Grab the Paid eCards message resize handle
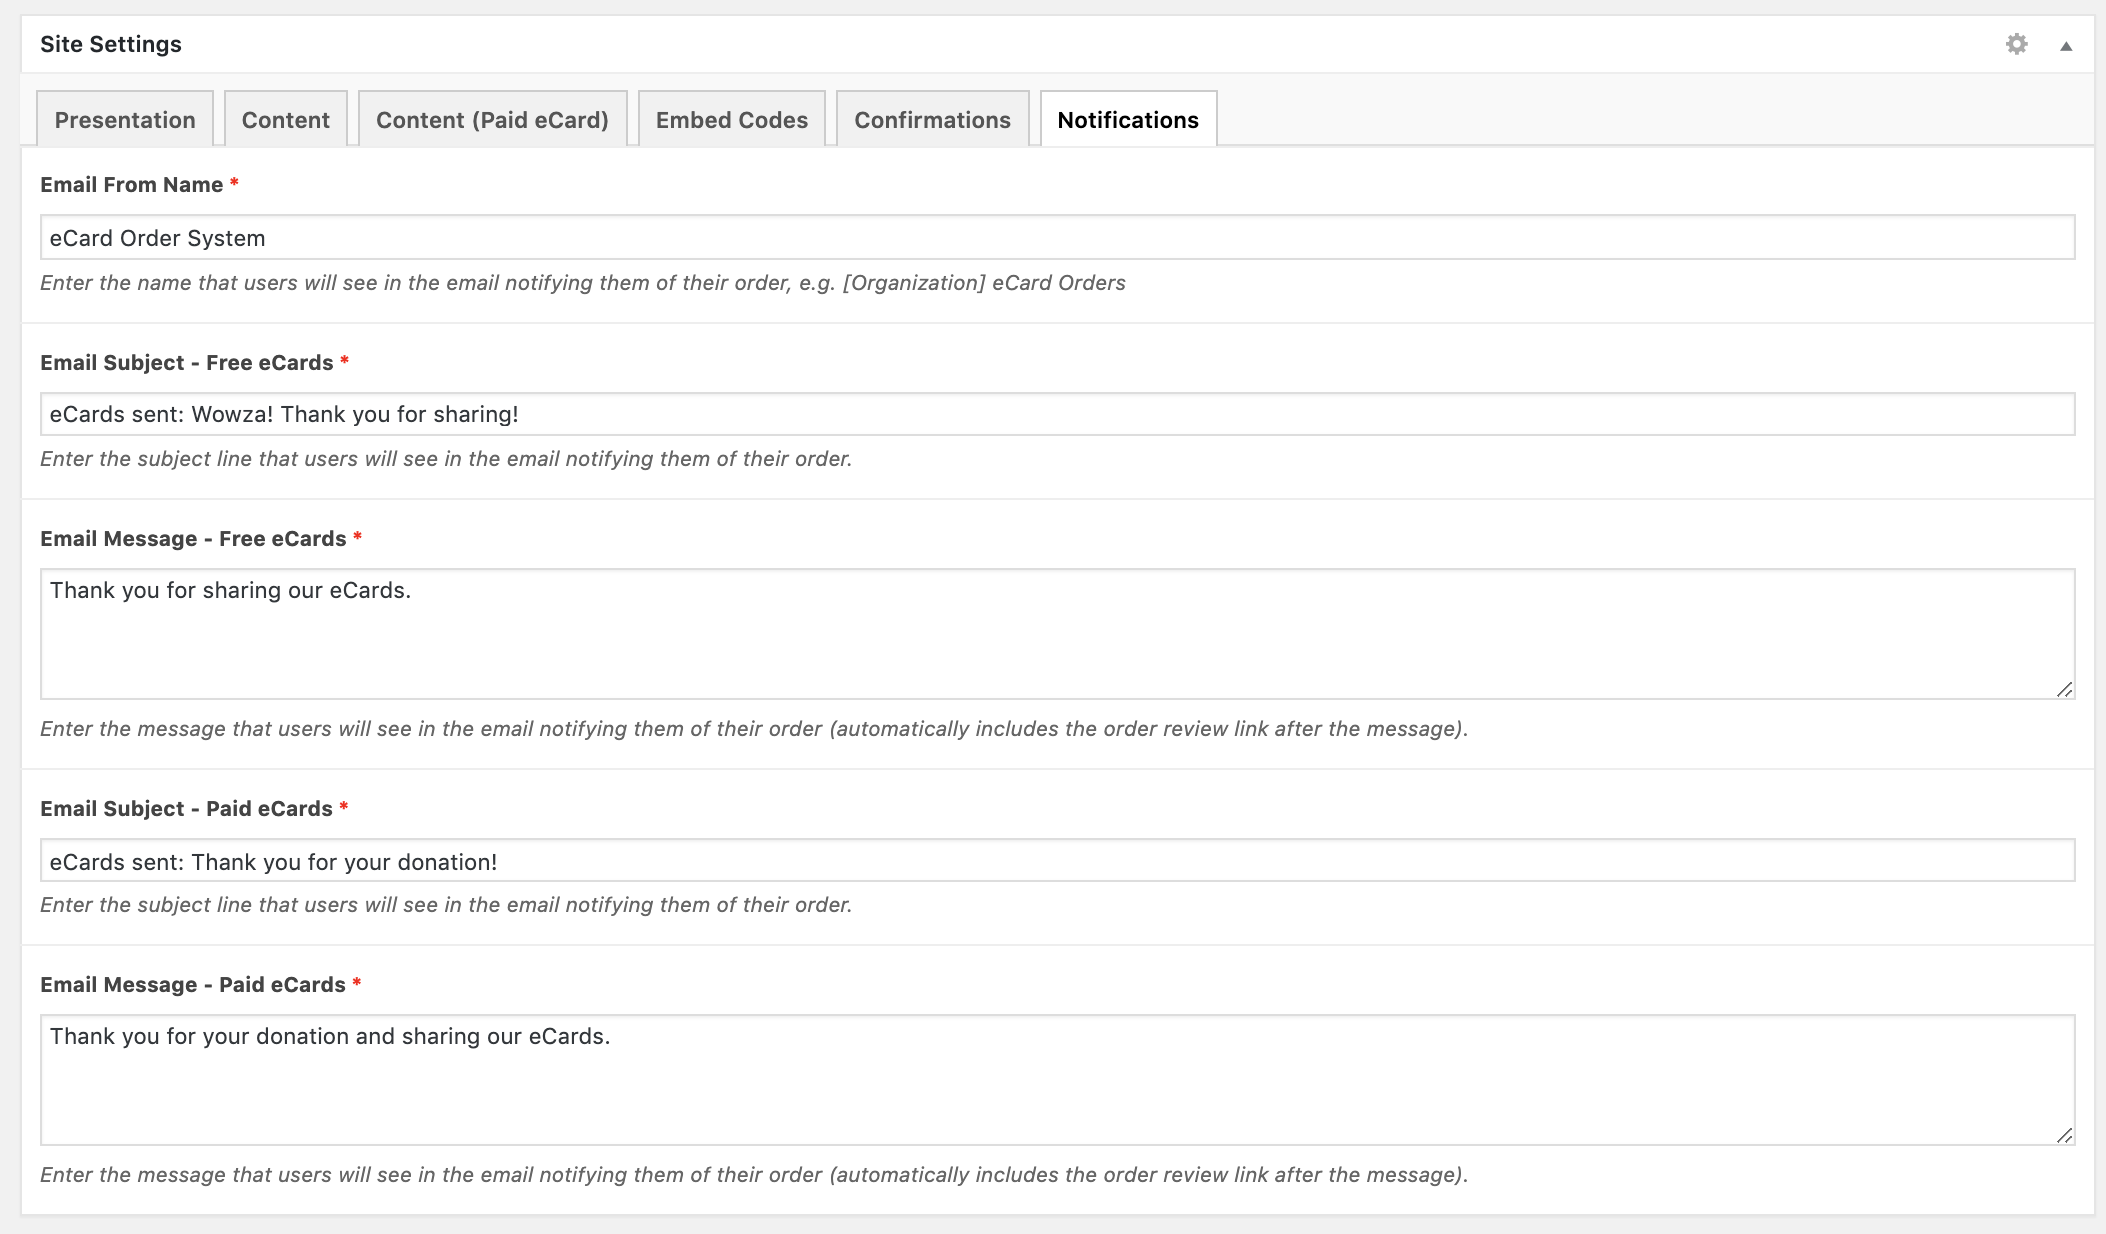This screenshot has width=2106, height=1234. coord(2064,1135)
